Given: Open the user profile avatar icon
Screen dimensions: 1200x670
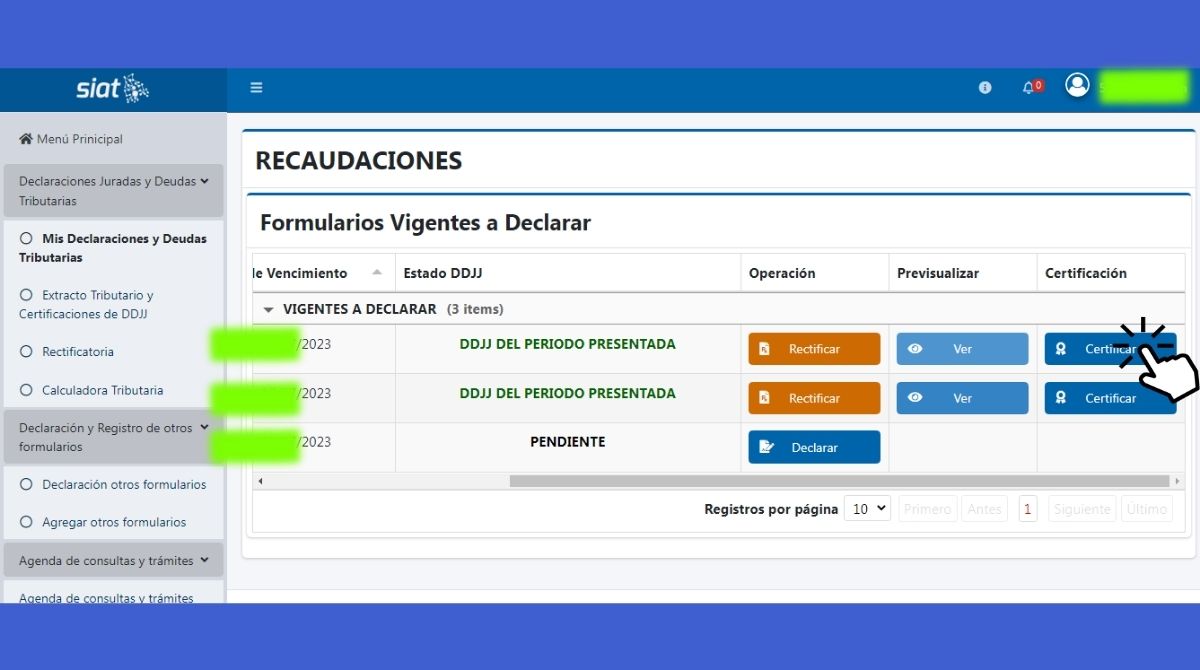Looking at the screenshot, I should (x=1077, y=86).
